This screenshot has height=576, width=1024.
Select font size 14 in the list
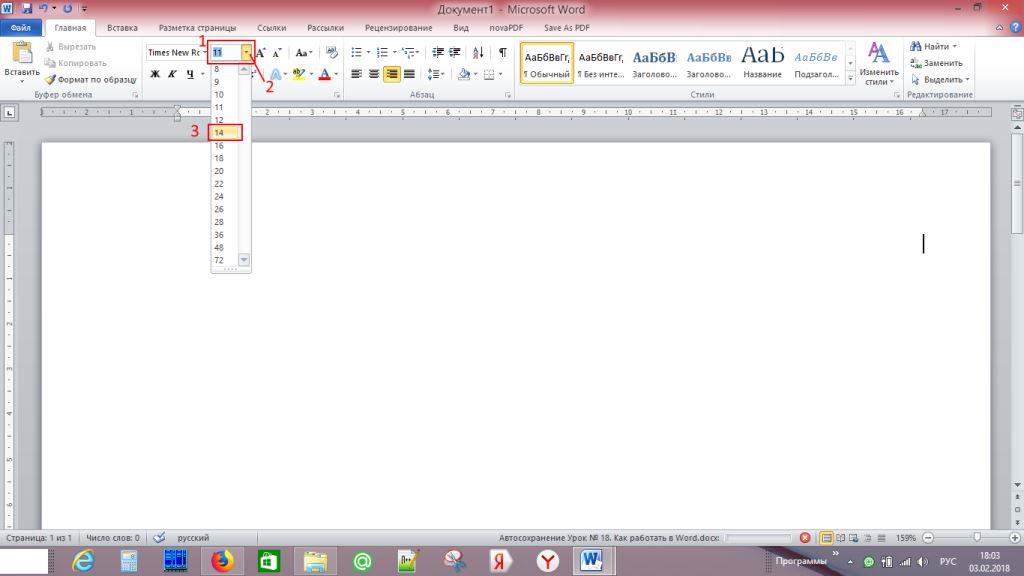(225, 133)
